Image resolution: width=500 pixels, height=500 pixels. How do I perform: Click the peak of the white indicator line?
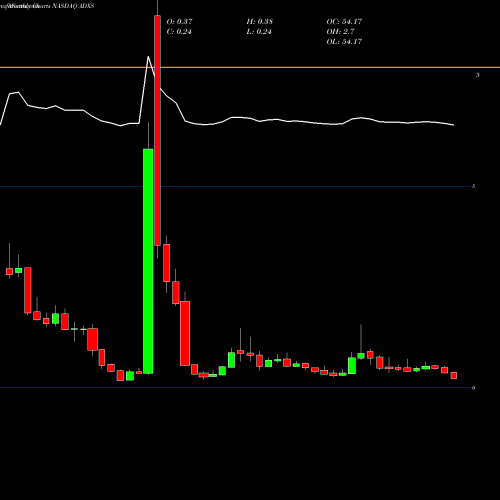click(148, 57)
